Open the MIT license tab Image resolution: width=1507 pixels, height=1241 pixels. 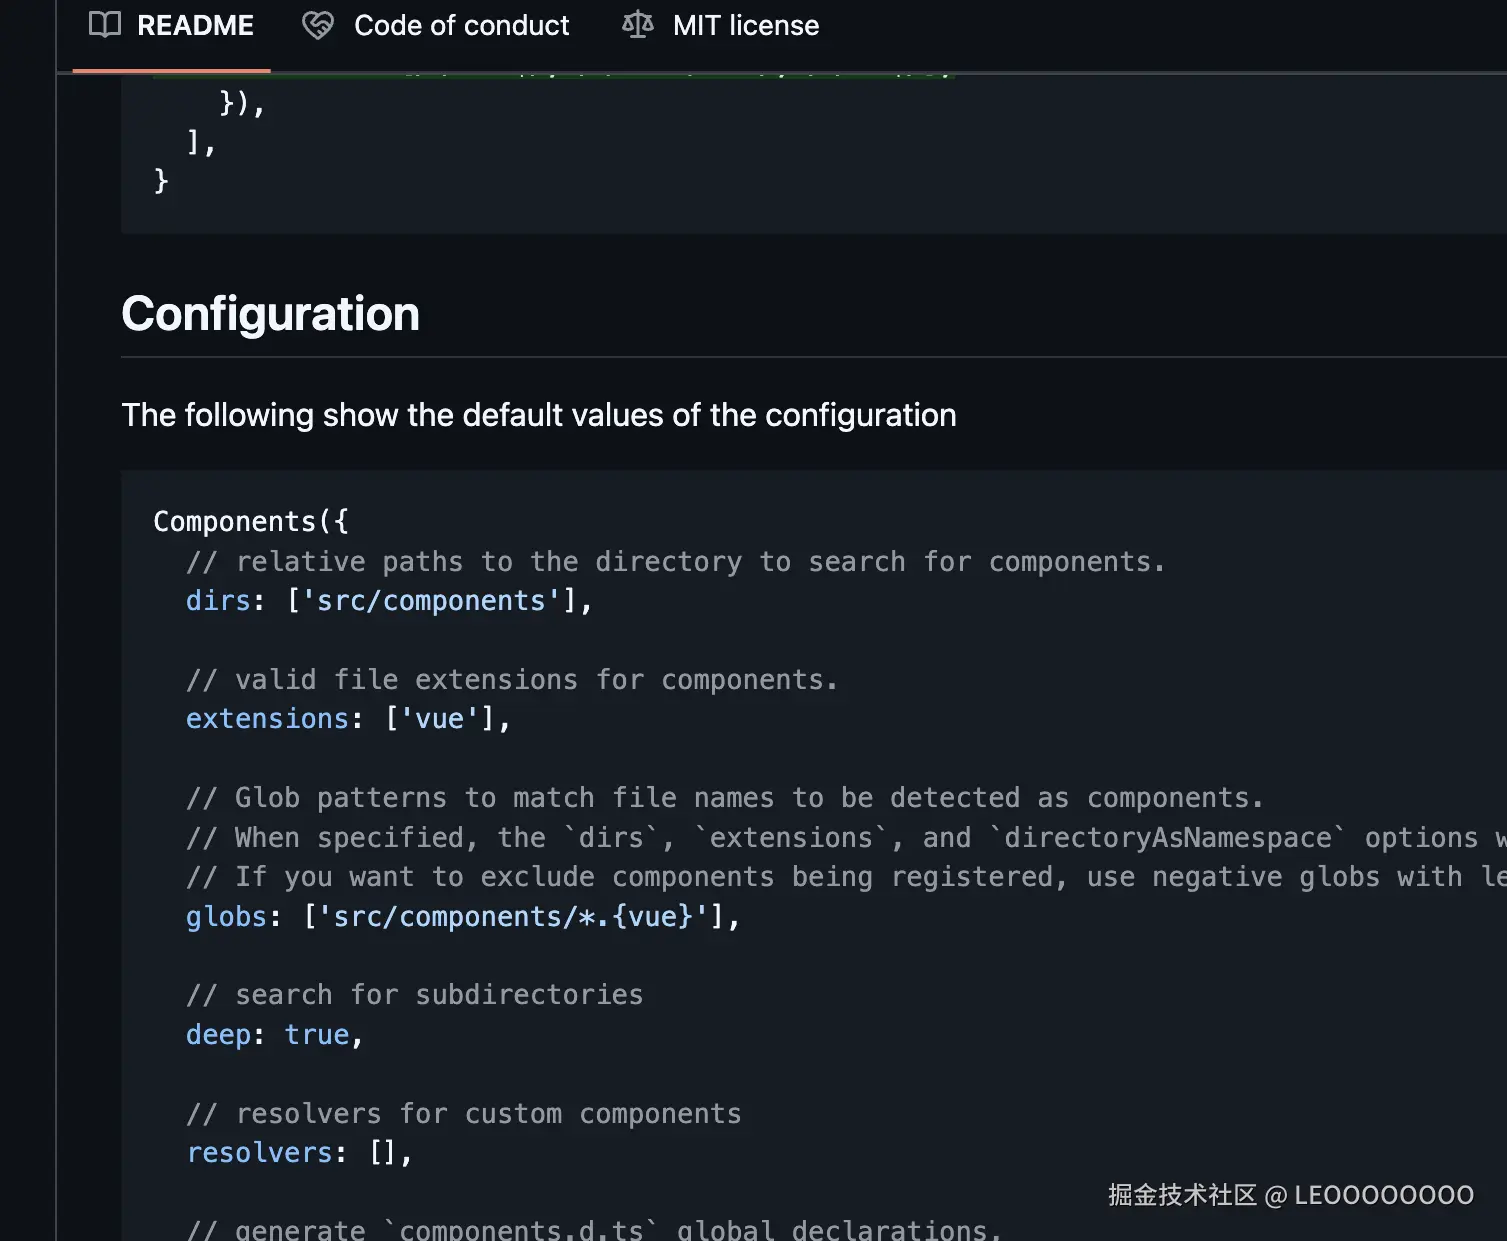click(x=745, y=26)
